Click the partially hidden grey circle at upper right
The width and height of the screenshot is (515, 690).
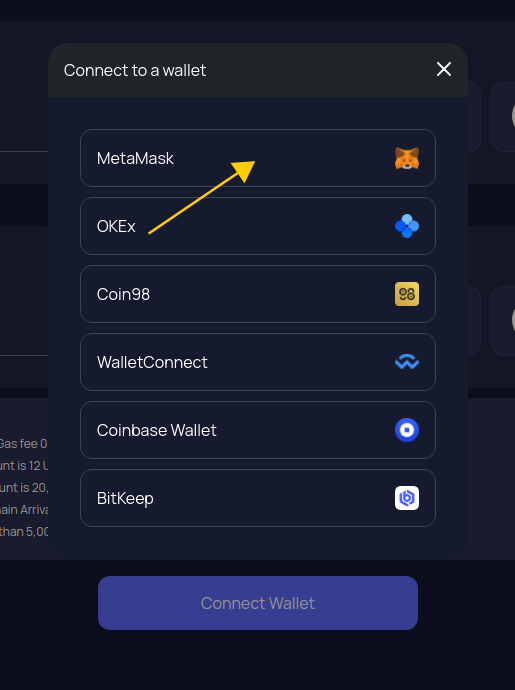pos(513,116)
